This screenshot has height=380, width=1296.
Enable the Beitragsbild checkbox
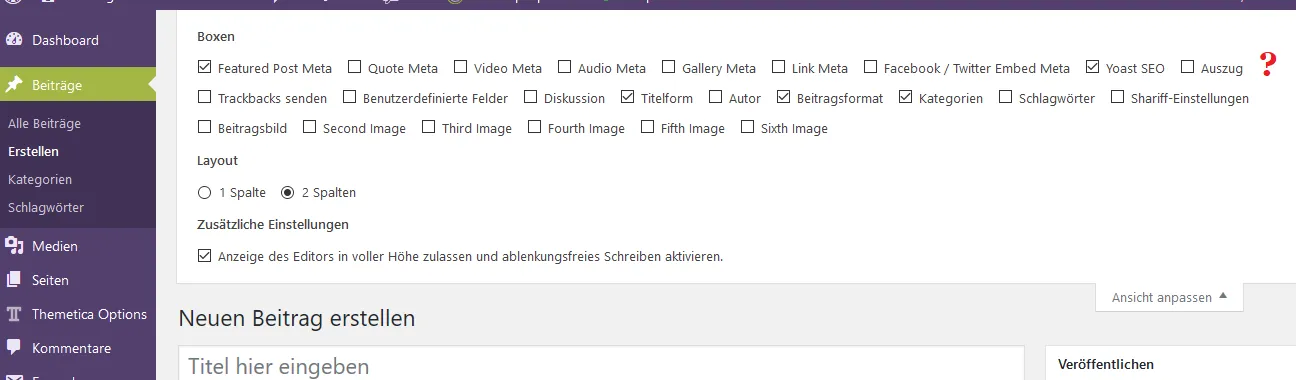(x=205, y=128)
